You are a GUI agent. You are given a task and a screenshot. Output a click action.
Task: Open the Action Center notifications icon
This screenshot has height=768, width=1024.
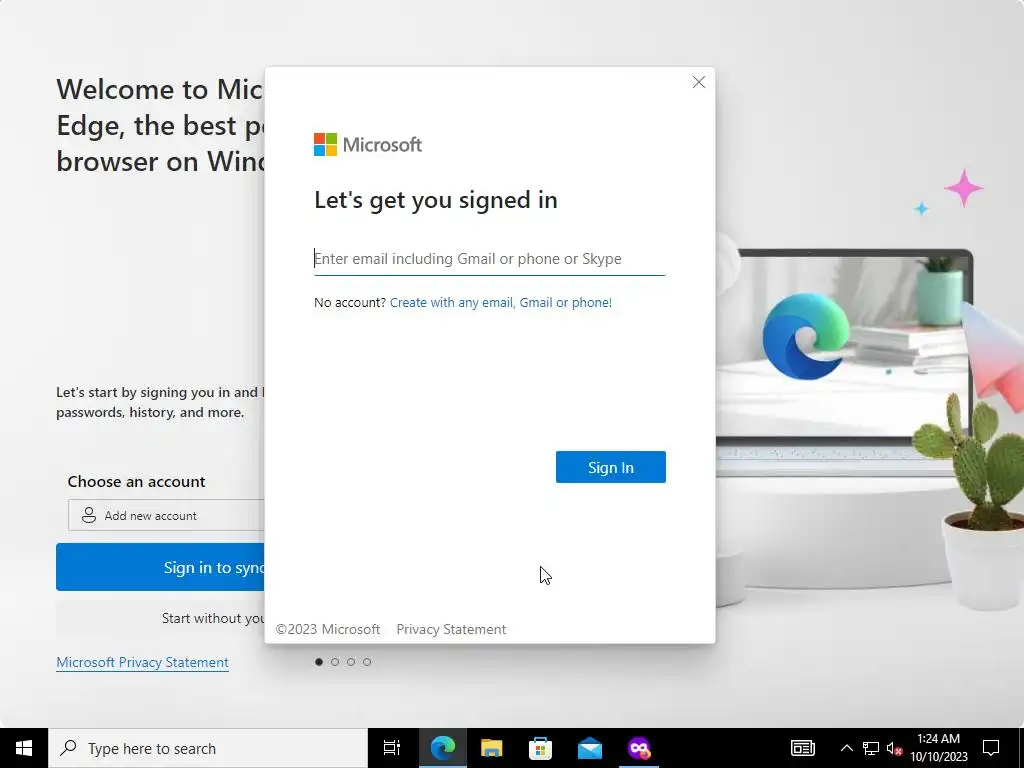point(991,748)
